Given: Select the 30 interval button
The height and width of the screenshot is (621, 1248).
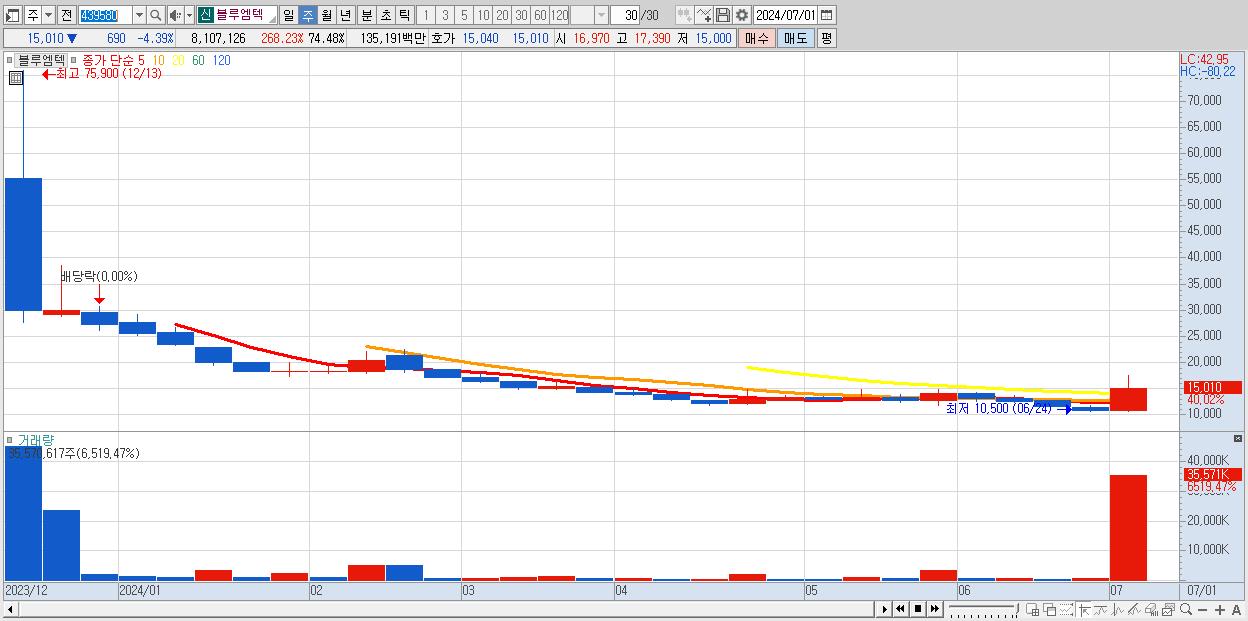Looking at the screenshot, I should pos(521,15).
